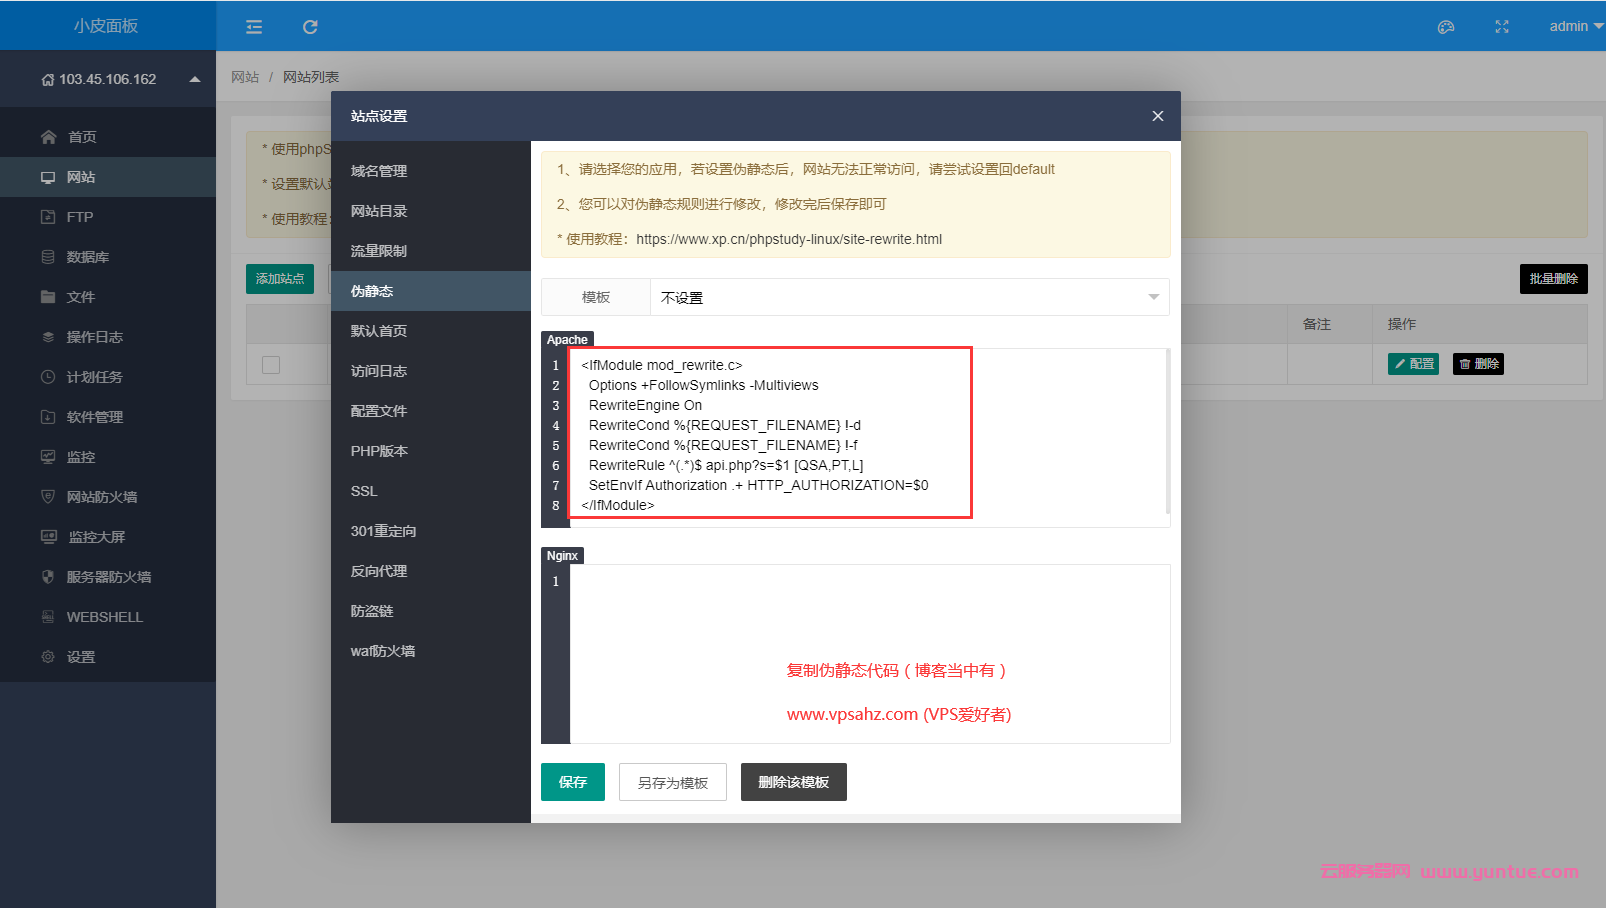Click the 另存为模板 button
The width and height of the screenshot is (1606, 908).
[673, 782]
